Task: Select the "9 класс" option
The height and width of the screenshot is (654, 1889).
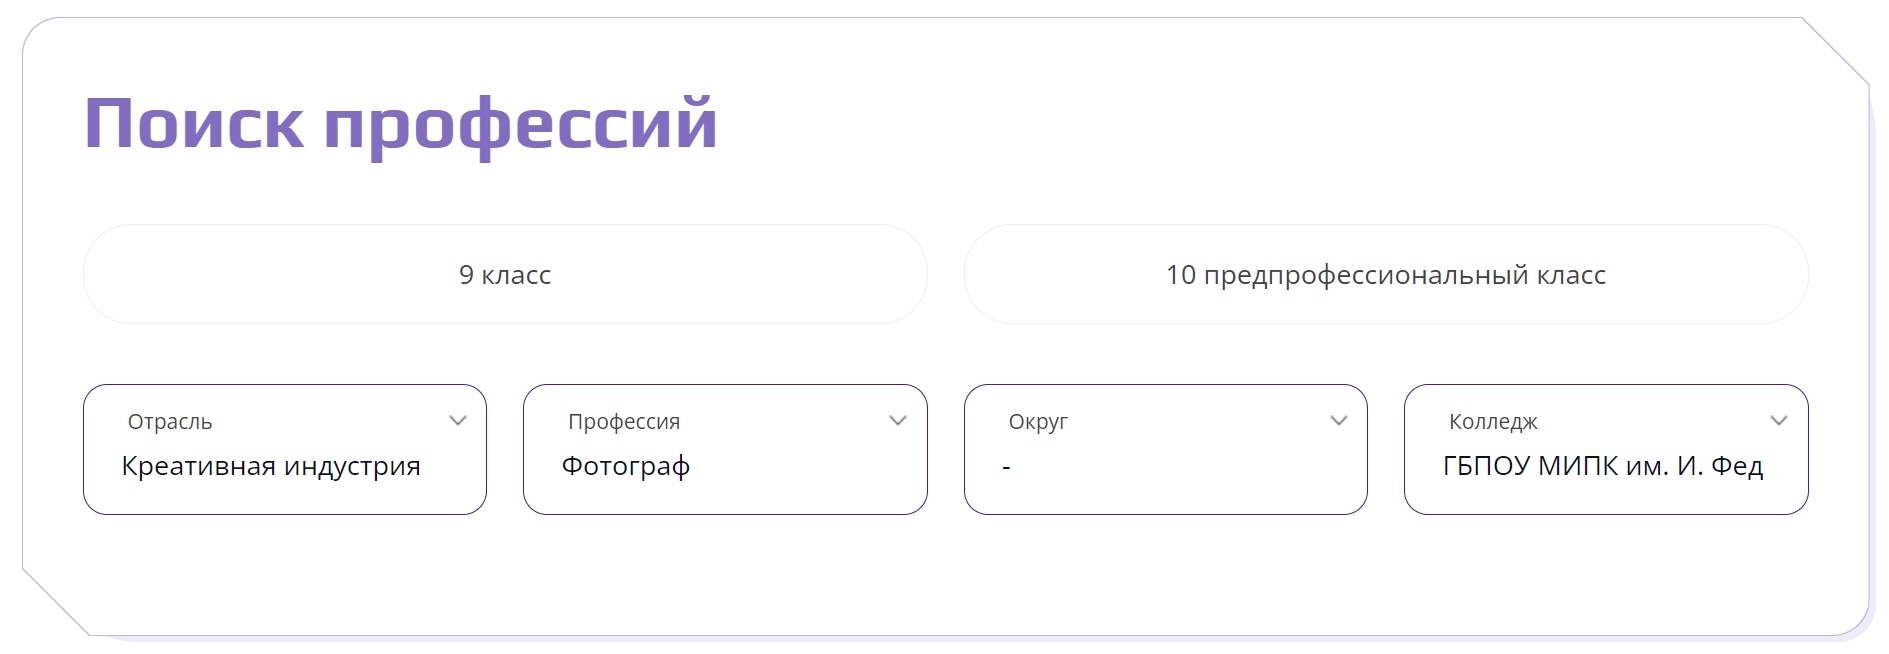Action: pyautogui.click(x=505, y=275)
